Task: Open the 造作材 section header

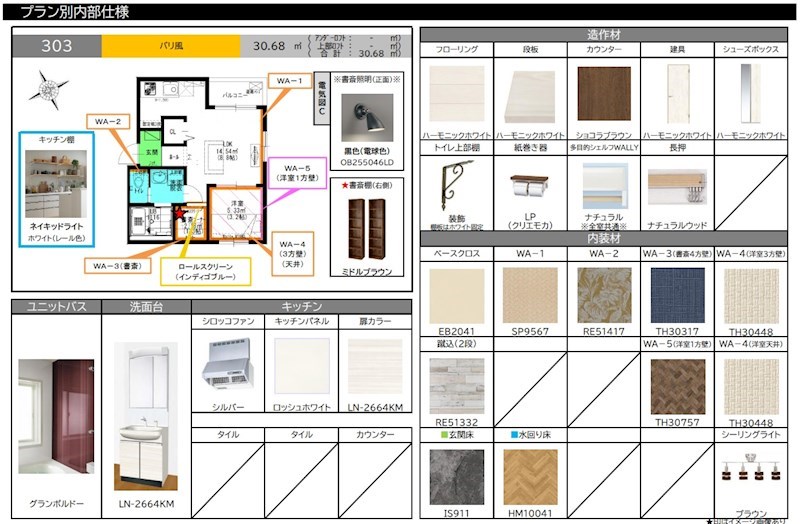Action: coord(604,34)
